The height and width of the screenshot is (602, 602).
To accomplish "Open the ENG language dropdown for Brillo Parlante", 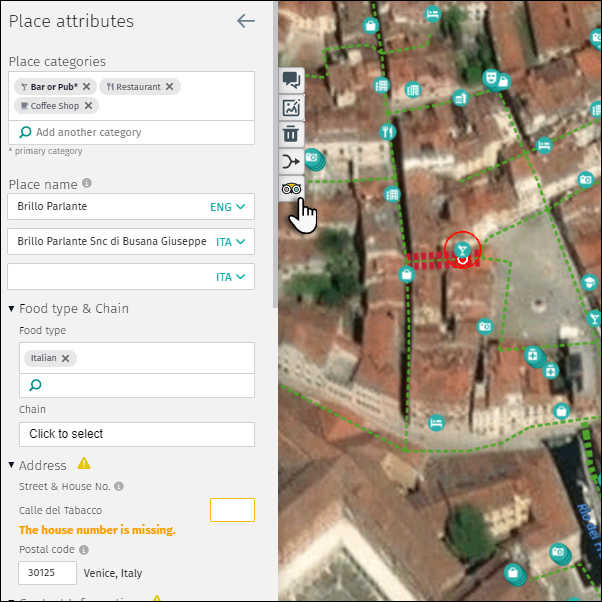I will point(228,207).
